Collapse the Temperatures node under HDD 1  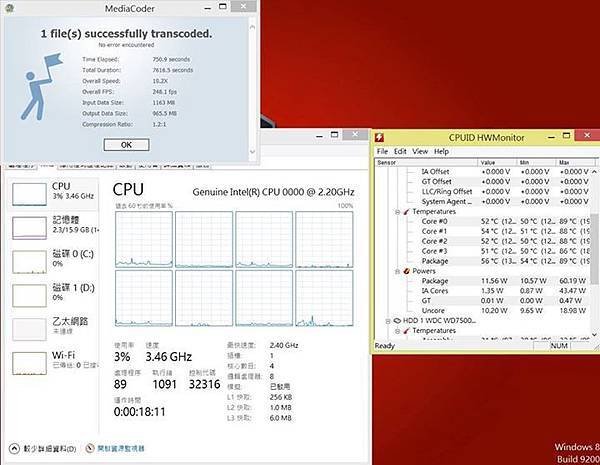(398, 331)
